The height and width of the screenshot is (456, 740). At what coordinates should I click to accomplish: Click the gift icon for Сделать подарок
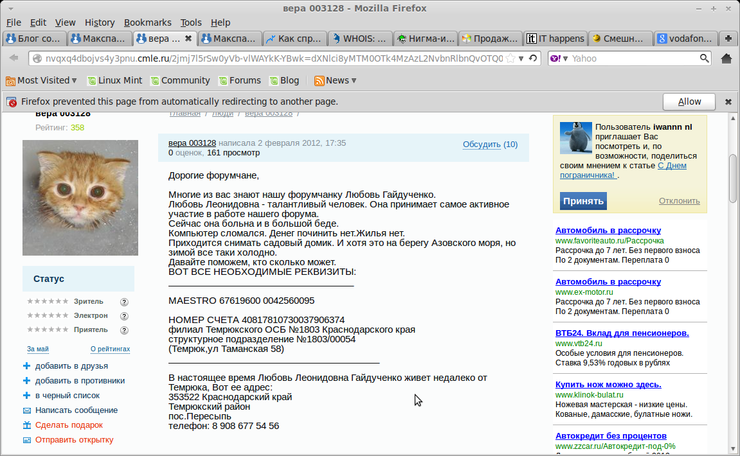click(26, 425)
